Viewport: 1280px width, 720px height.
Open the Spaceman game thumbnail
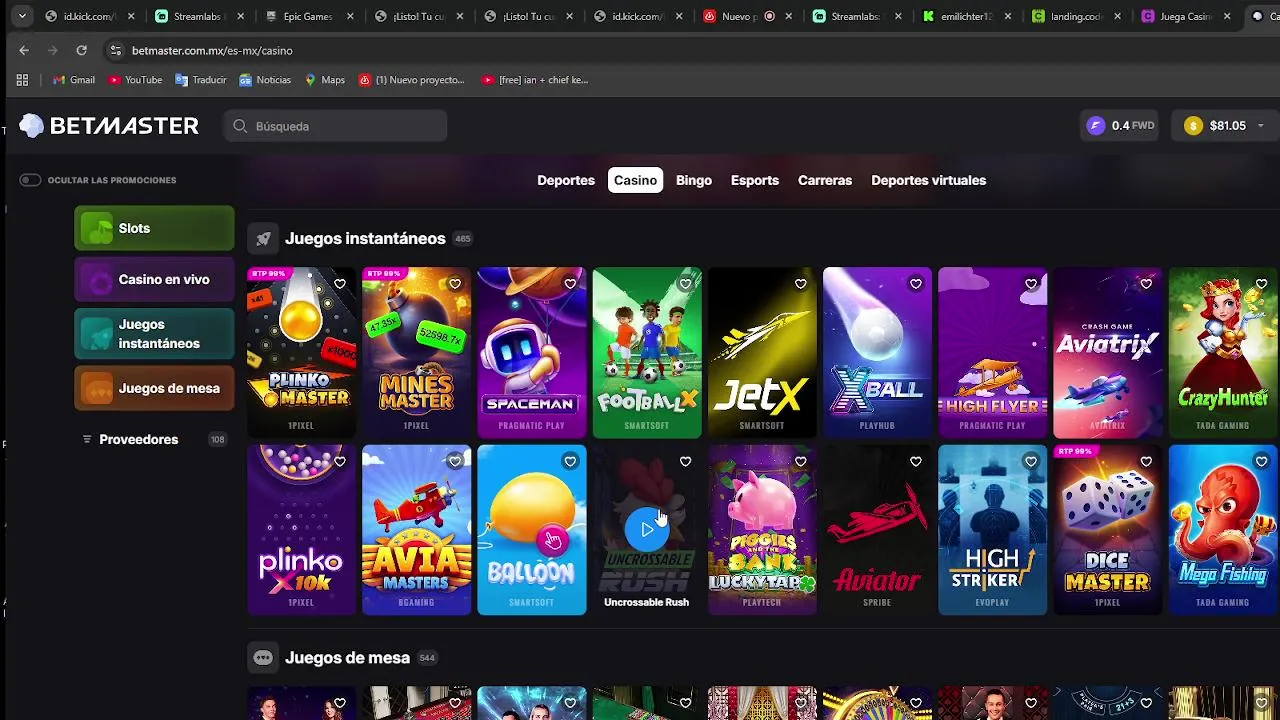(x=532, y=352)
